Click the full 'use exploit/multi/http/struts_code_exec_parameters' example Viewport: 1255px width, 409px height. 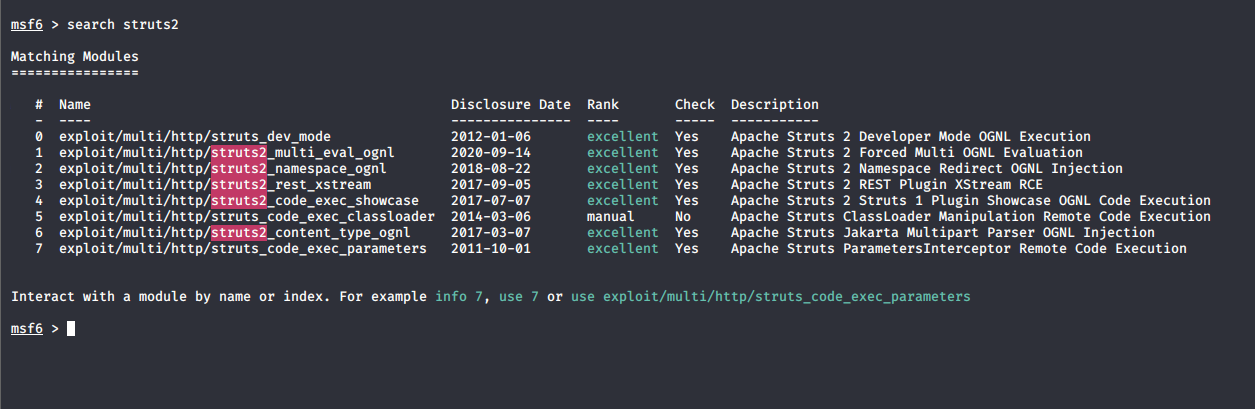tap(770, 297)
